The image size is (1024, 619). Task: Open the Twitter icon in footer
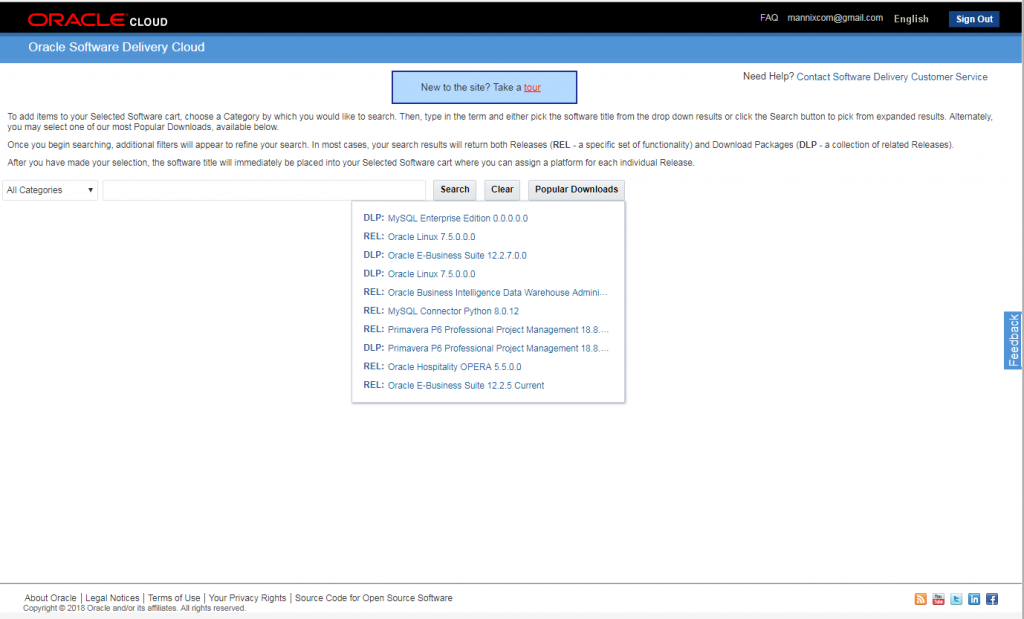(x=956, y=599)
